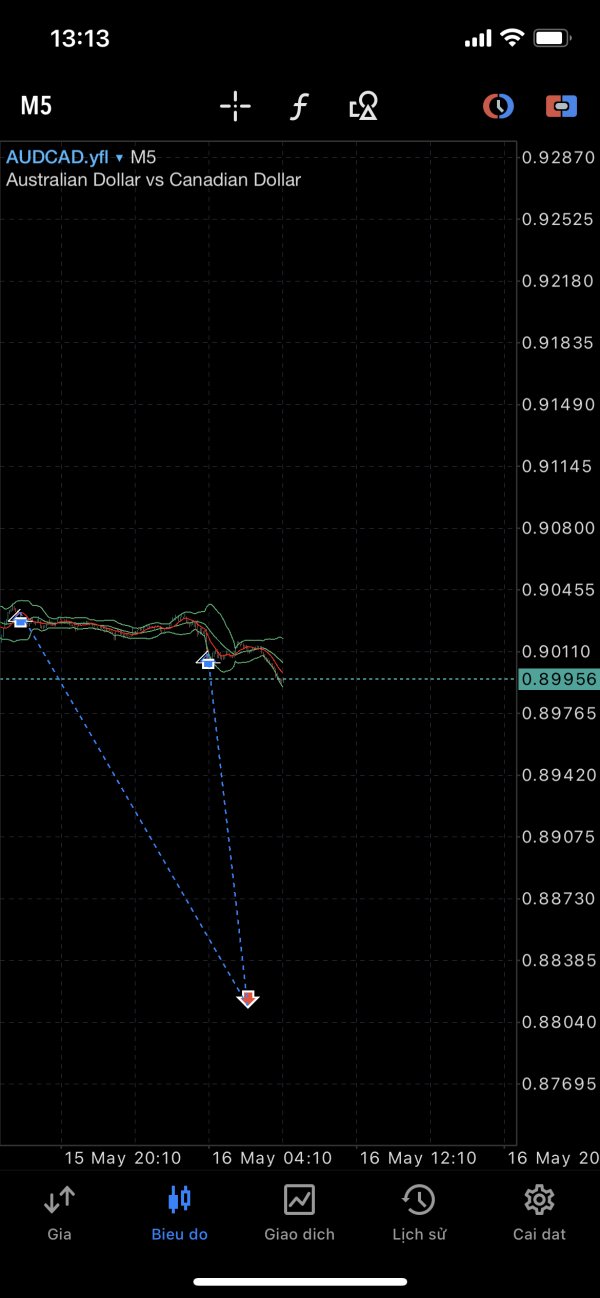Tap the Wi-Fi icon in status bar

tap(513, 39)
